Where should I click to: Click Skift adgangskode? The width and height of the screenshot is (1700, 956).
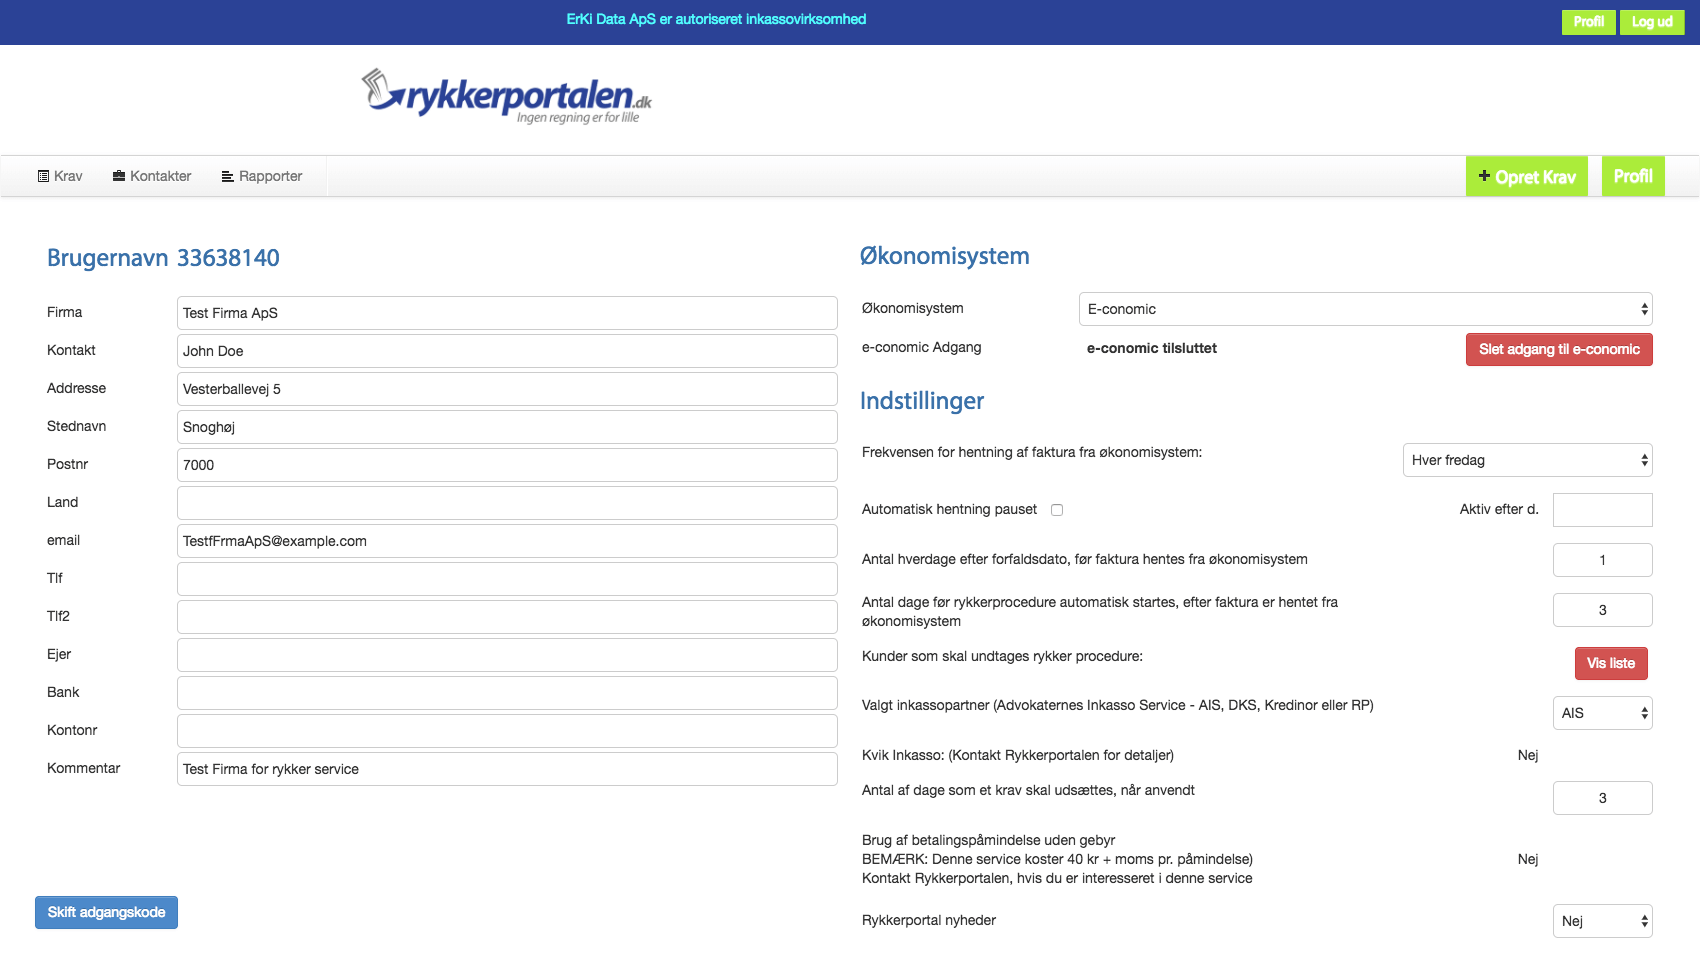[x=106, y=912]
